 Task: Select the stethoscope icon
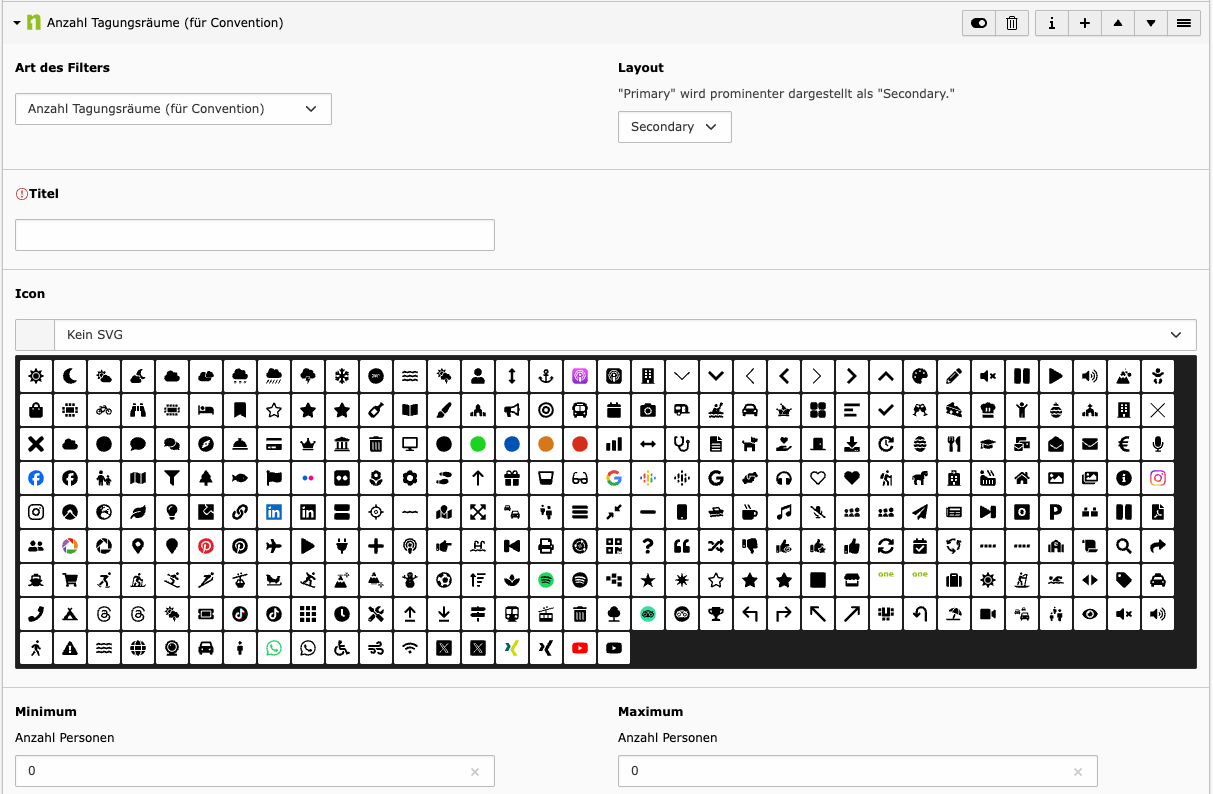682,444
